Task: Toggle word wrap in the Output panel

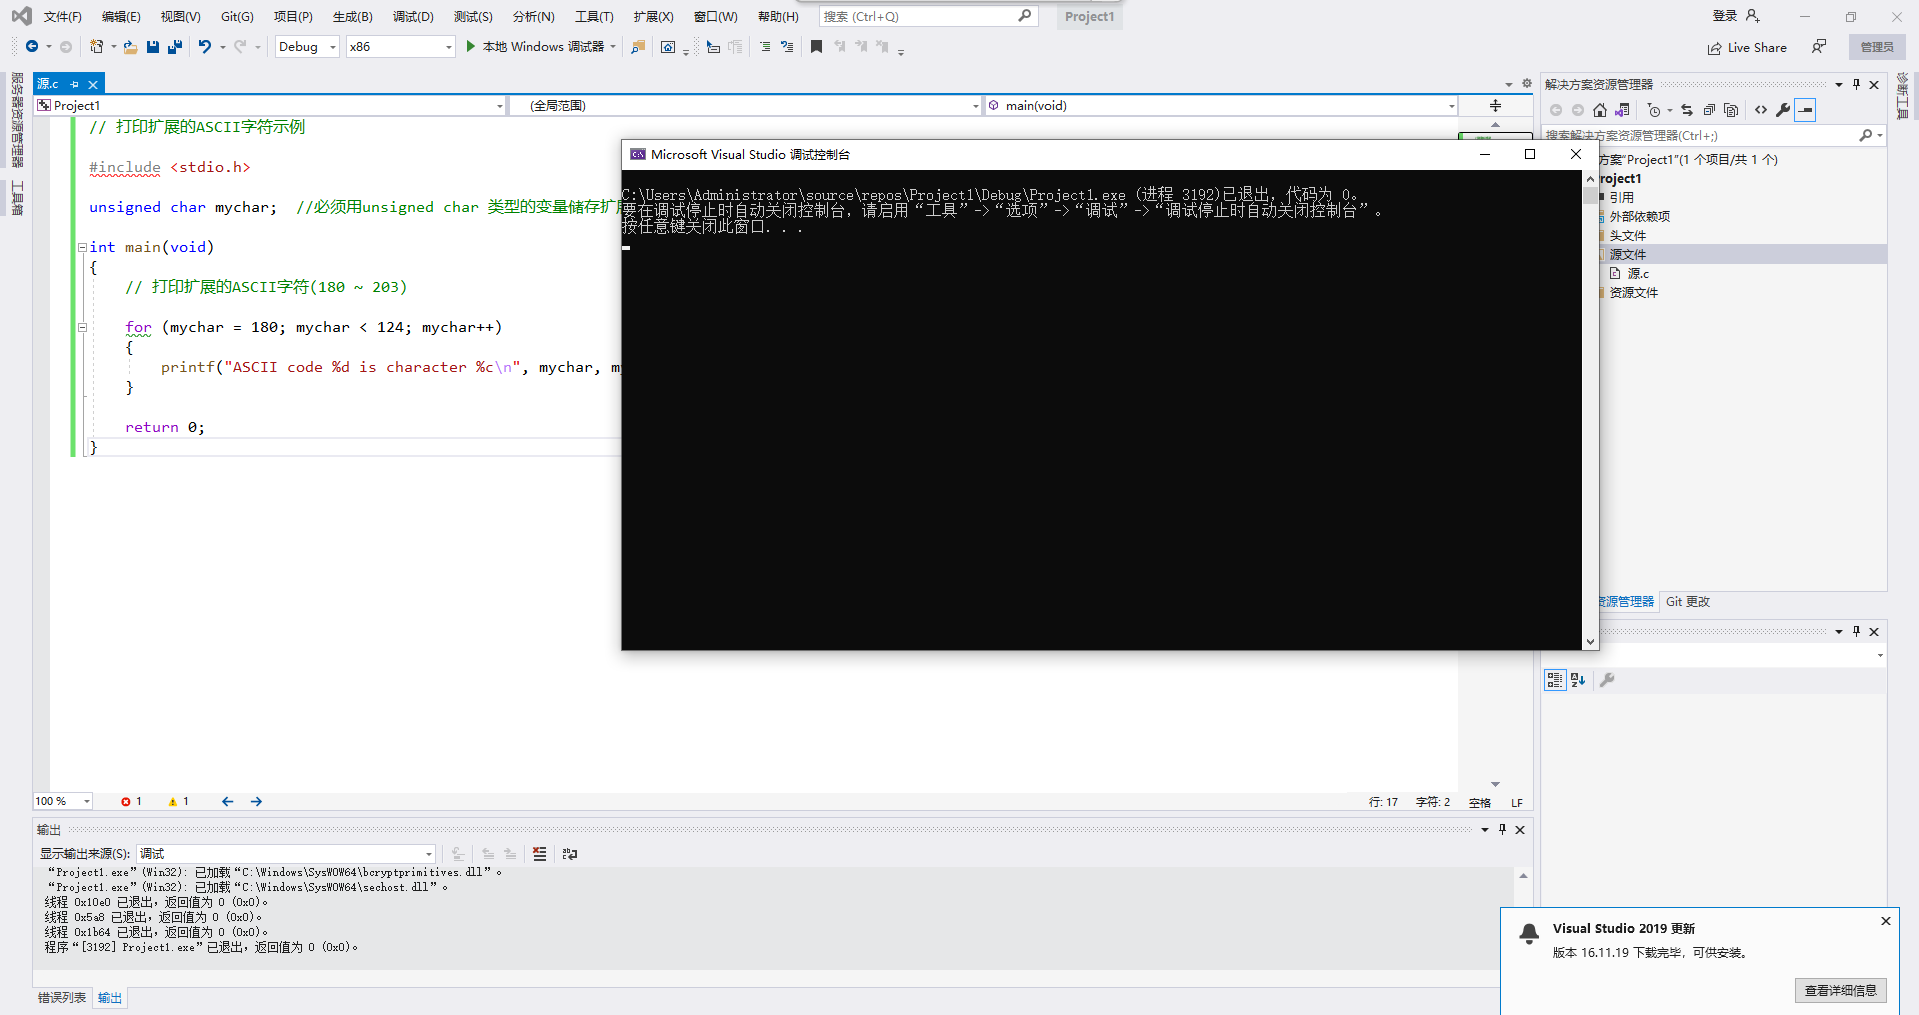Action: [570, 853]
